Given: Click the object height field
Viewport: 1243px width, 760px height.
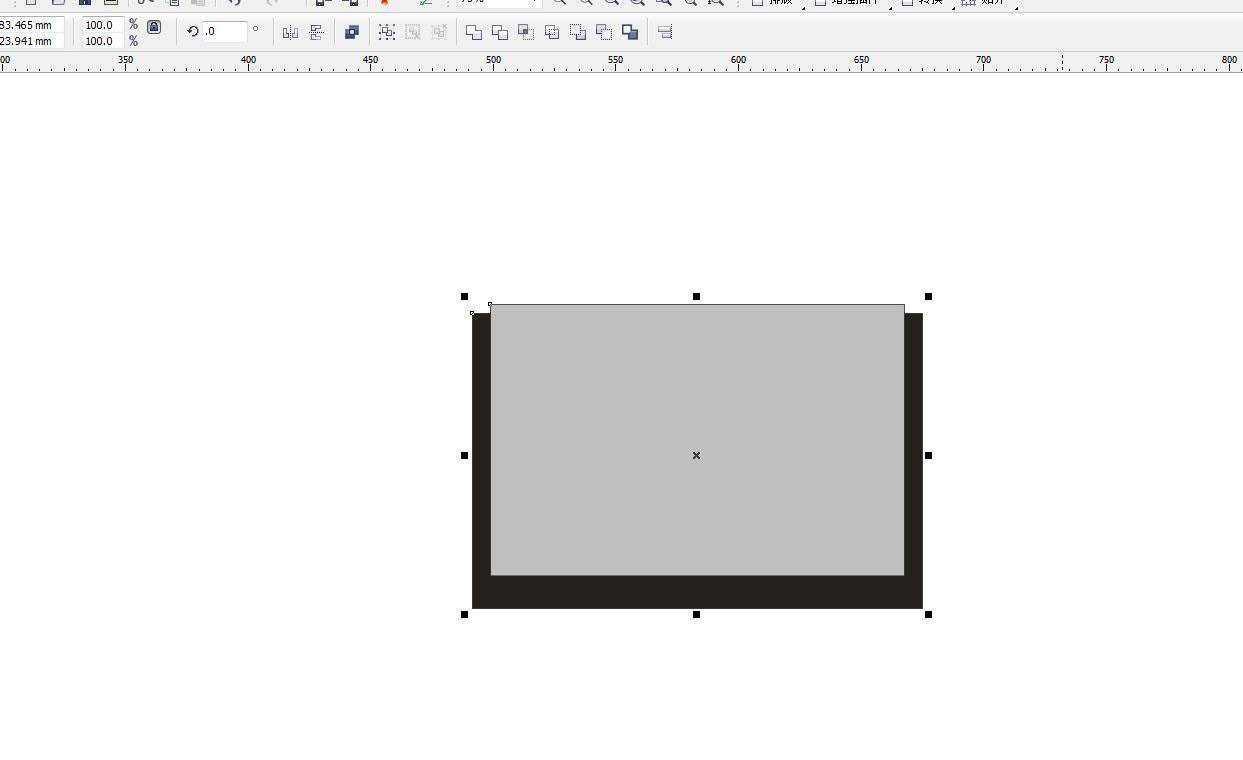Looking at the screenshot, I should [30, 41].
